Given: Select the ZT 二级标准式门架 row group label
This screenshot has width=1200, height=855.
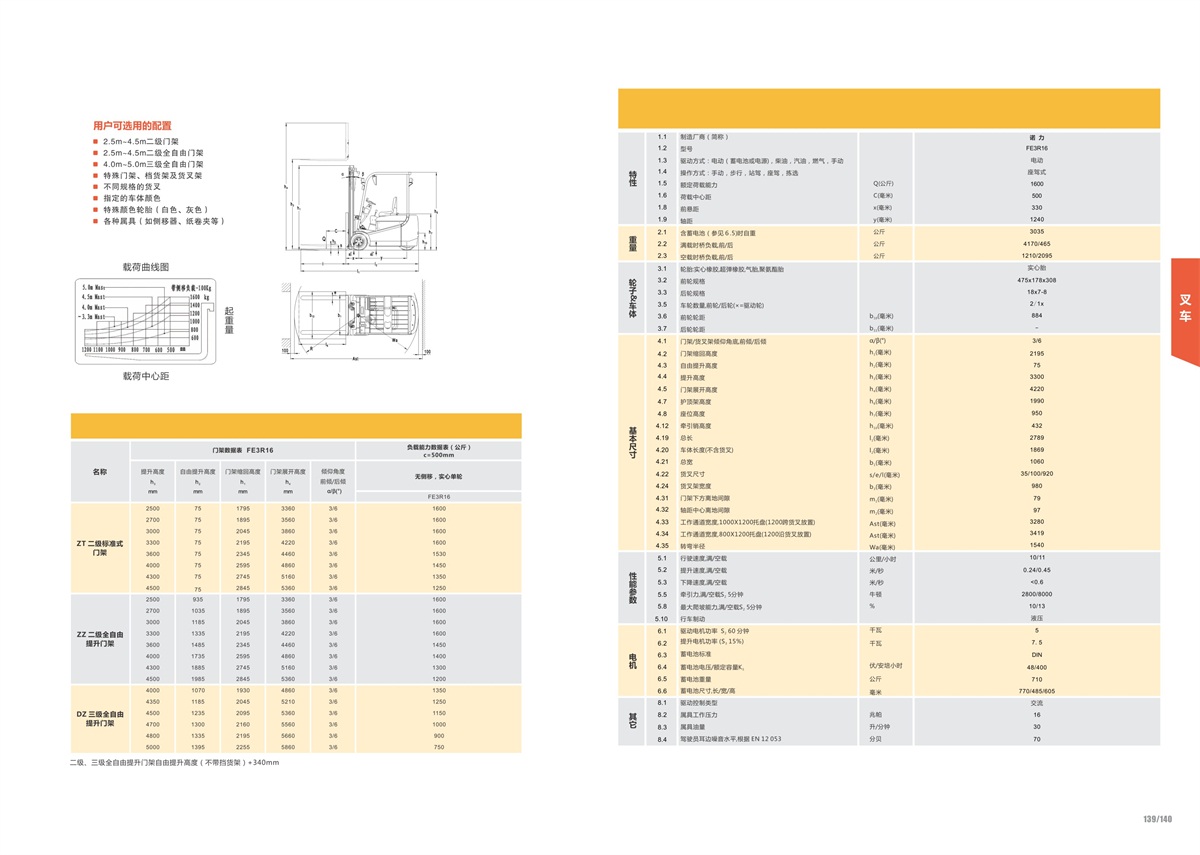Looking at the screenshot, I should click(x=99, y=548).
